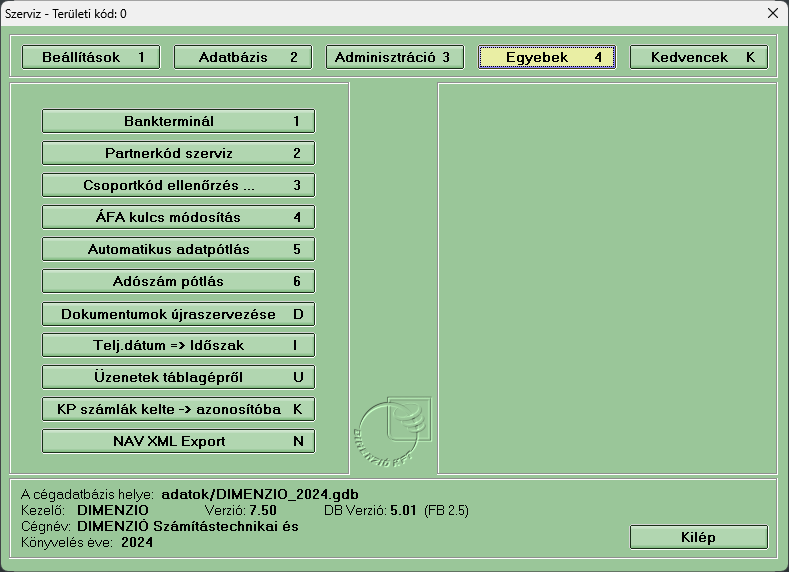The height and width of the screenshot is (572, 789).
Task: Click the Kilép button
Action: tap(699, 537)
